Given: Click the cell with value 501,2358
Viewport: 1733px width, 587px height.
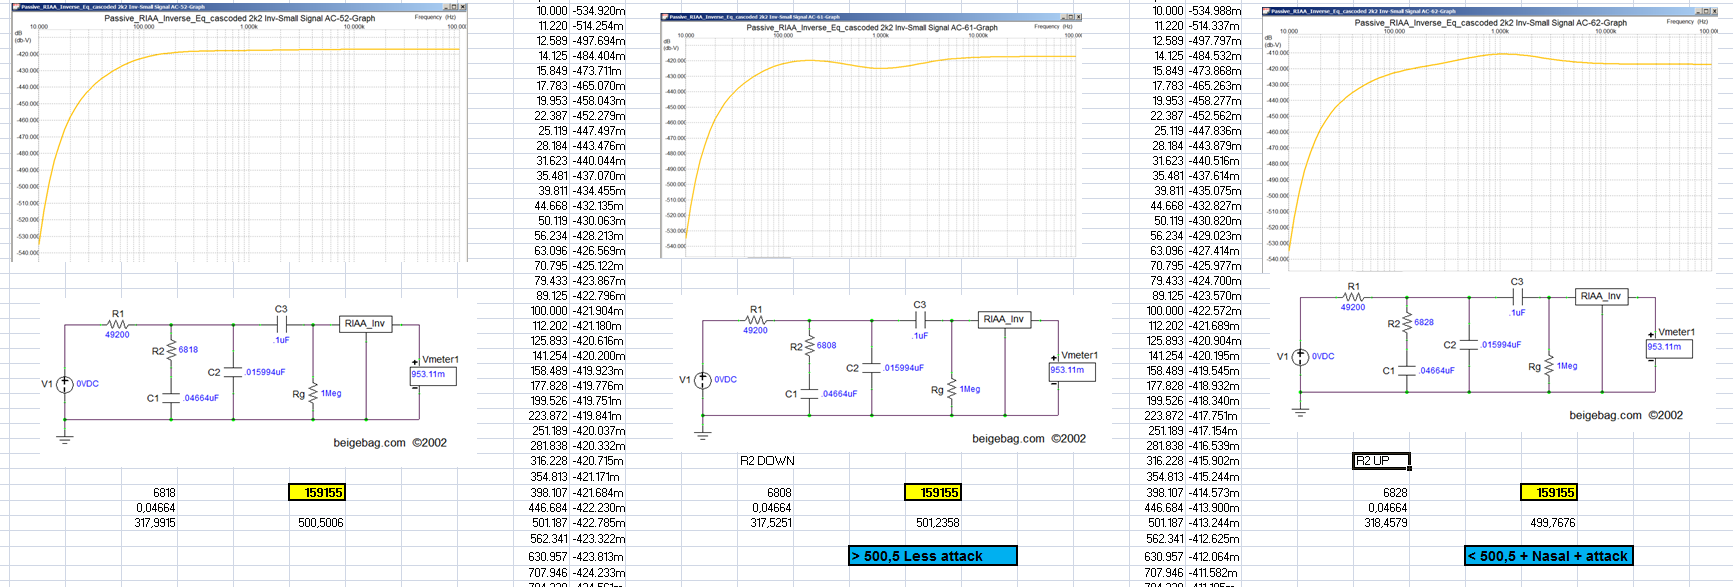Looking at the screenshot, I should pyautogui.click(x=938, y=523).
